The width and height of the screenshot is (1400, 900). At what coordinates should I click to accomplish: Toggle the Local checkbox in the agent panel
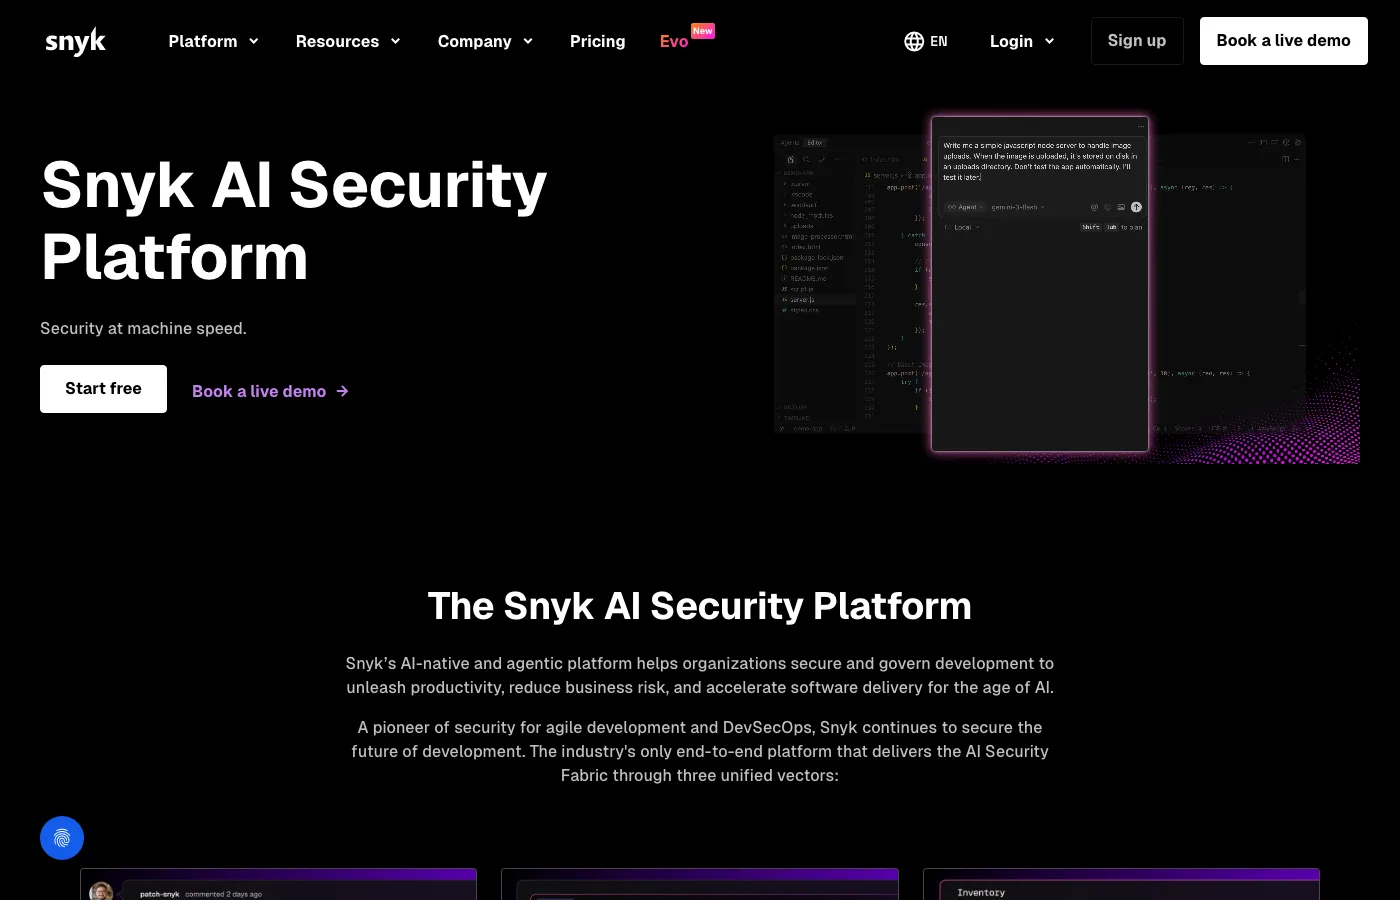[948, 227]
